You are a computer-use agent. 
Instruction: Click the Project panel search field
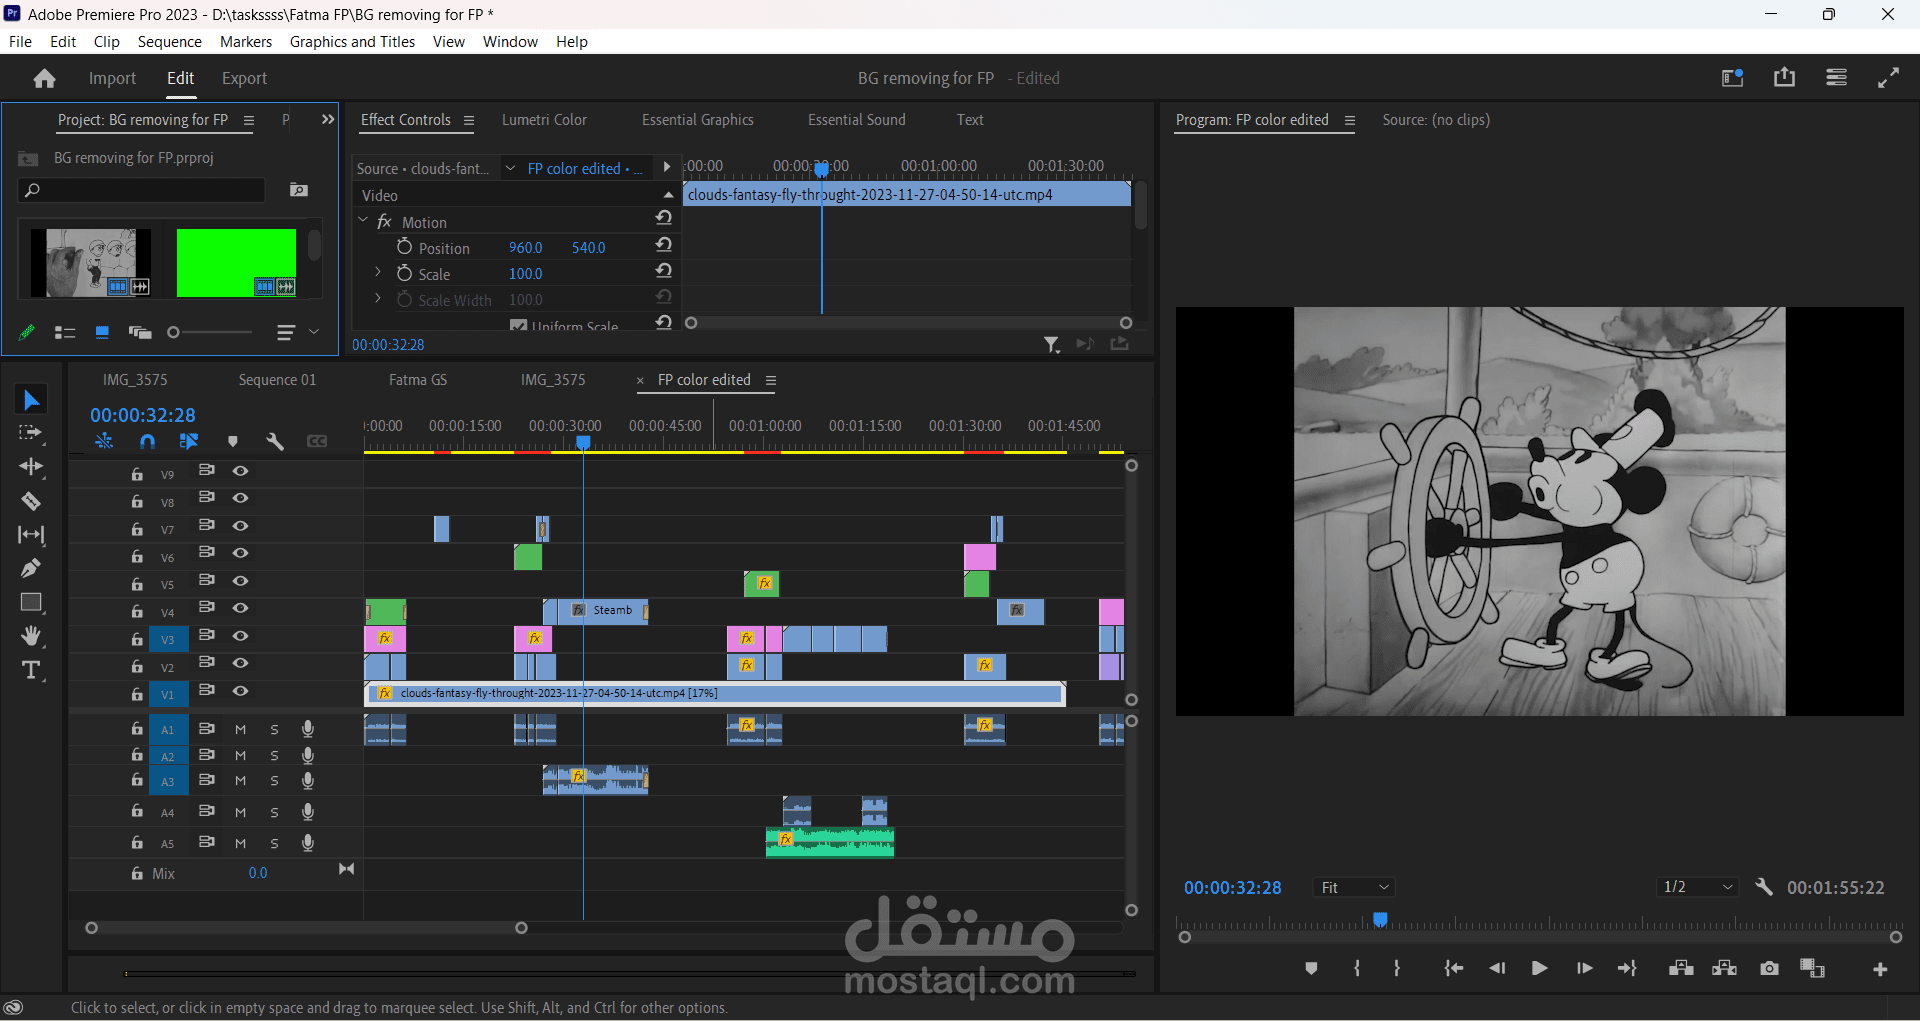coord(143,190)
